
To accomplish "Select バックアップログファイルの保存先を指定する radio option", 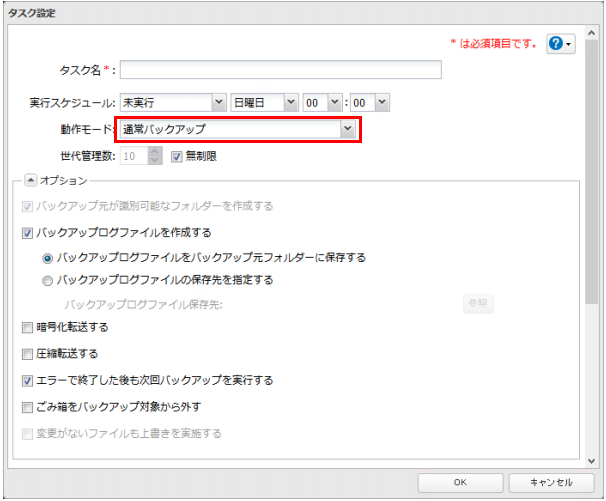I will tap(48, 280).
